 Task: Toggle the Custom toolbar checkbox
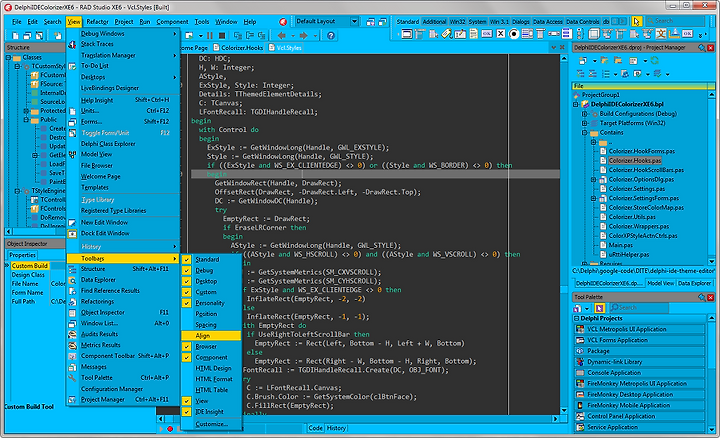point(186,292)
